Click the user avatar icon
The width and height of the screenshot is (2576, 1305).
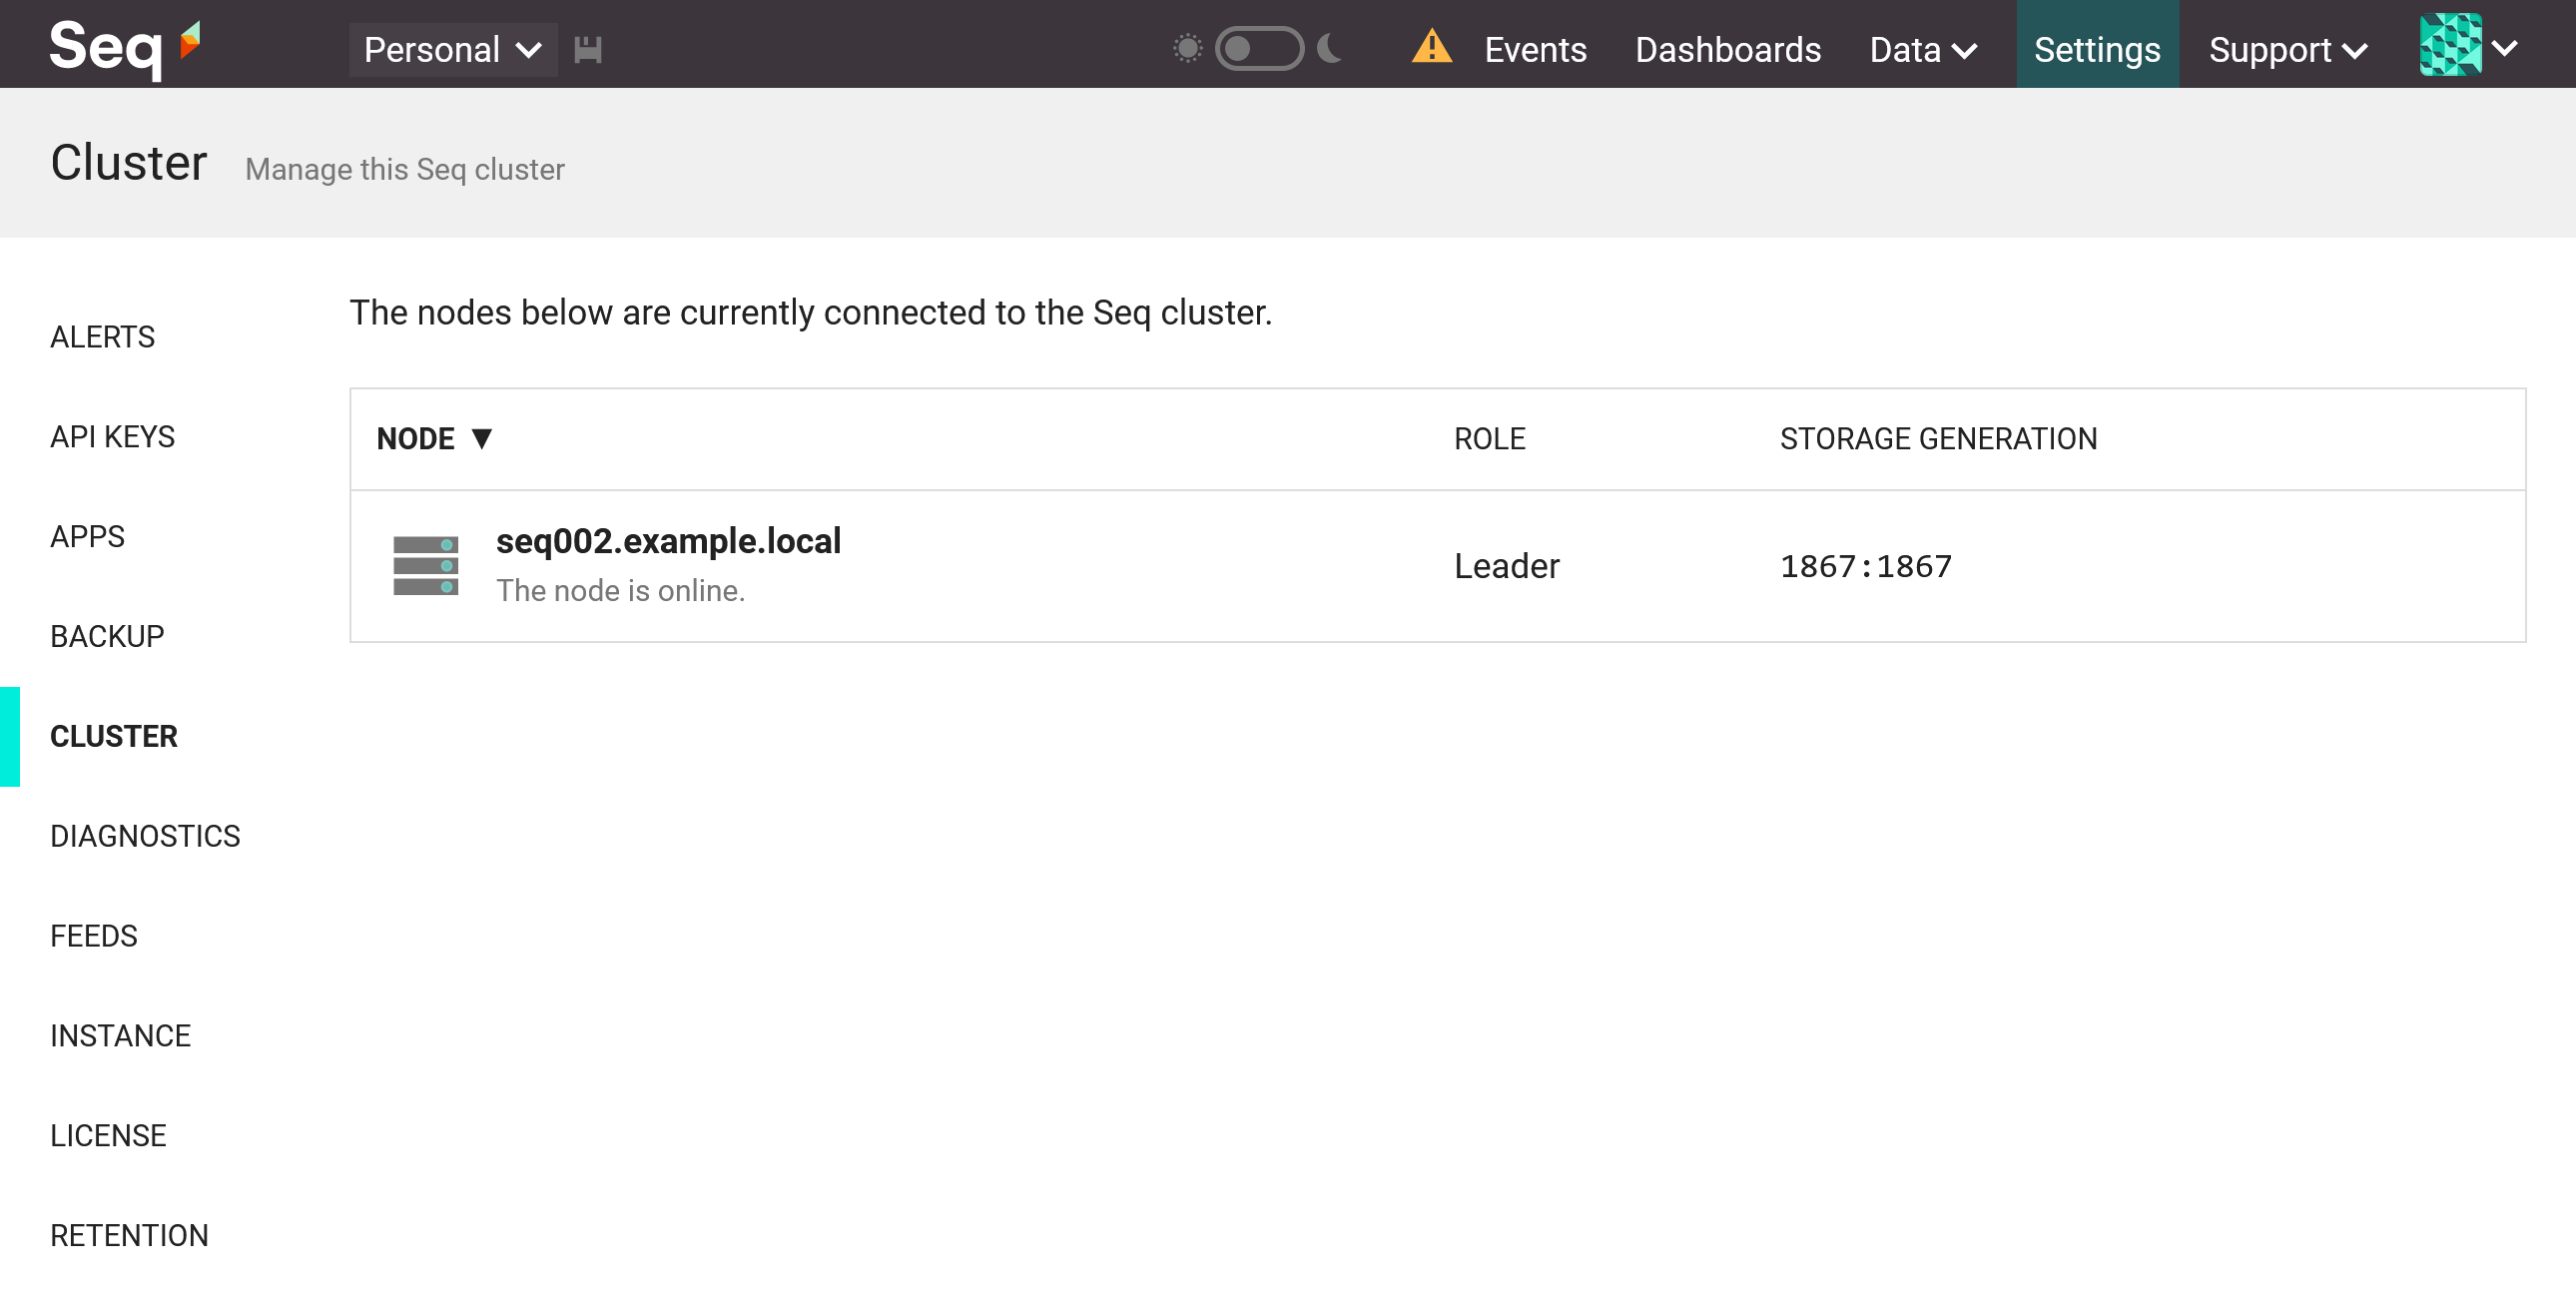pos(2449,45)
